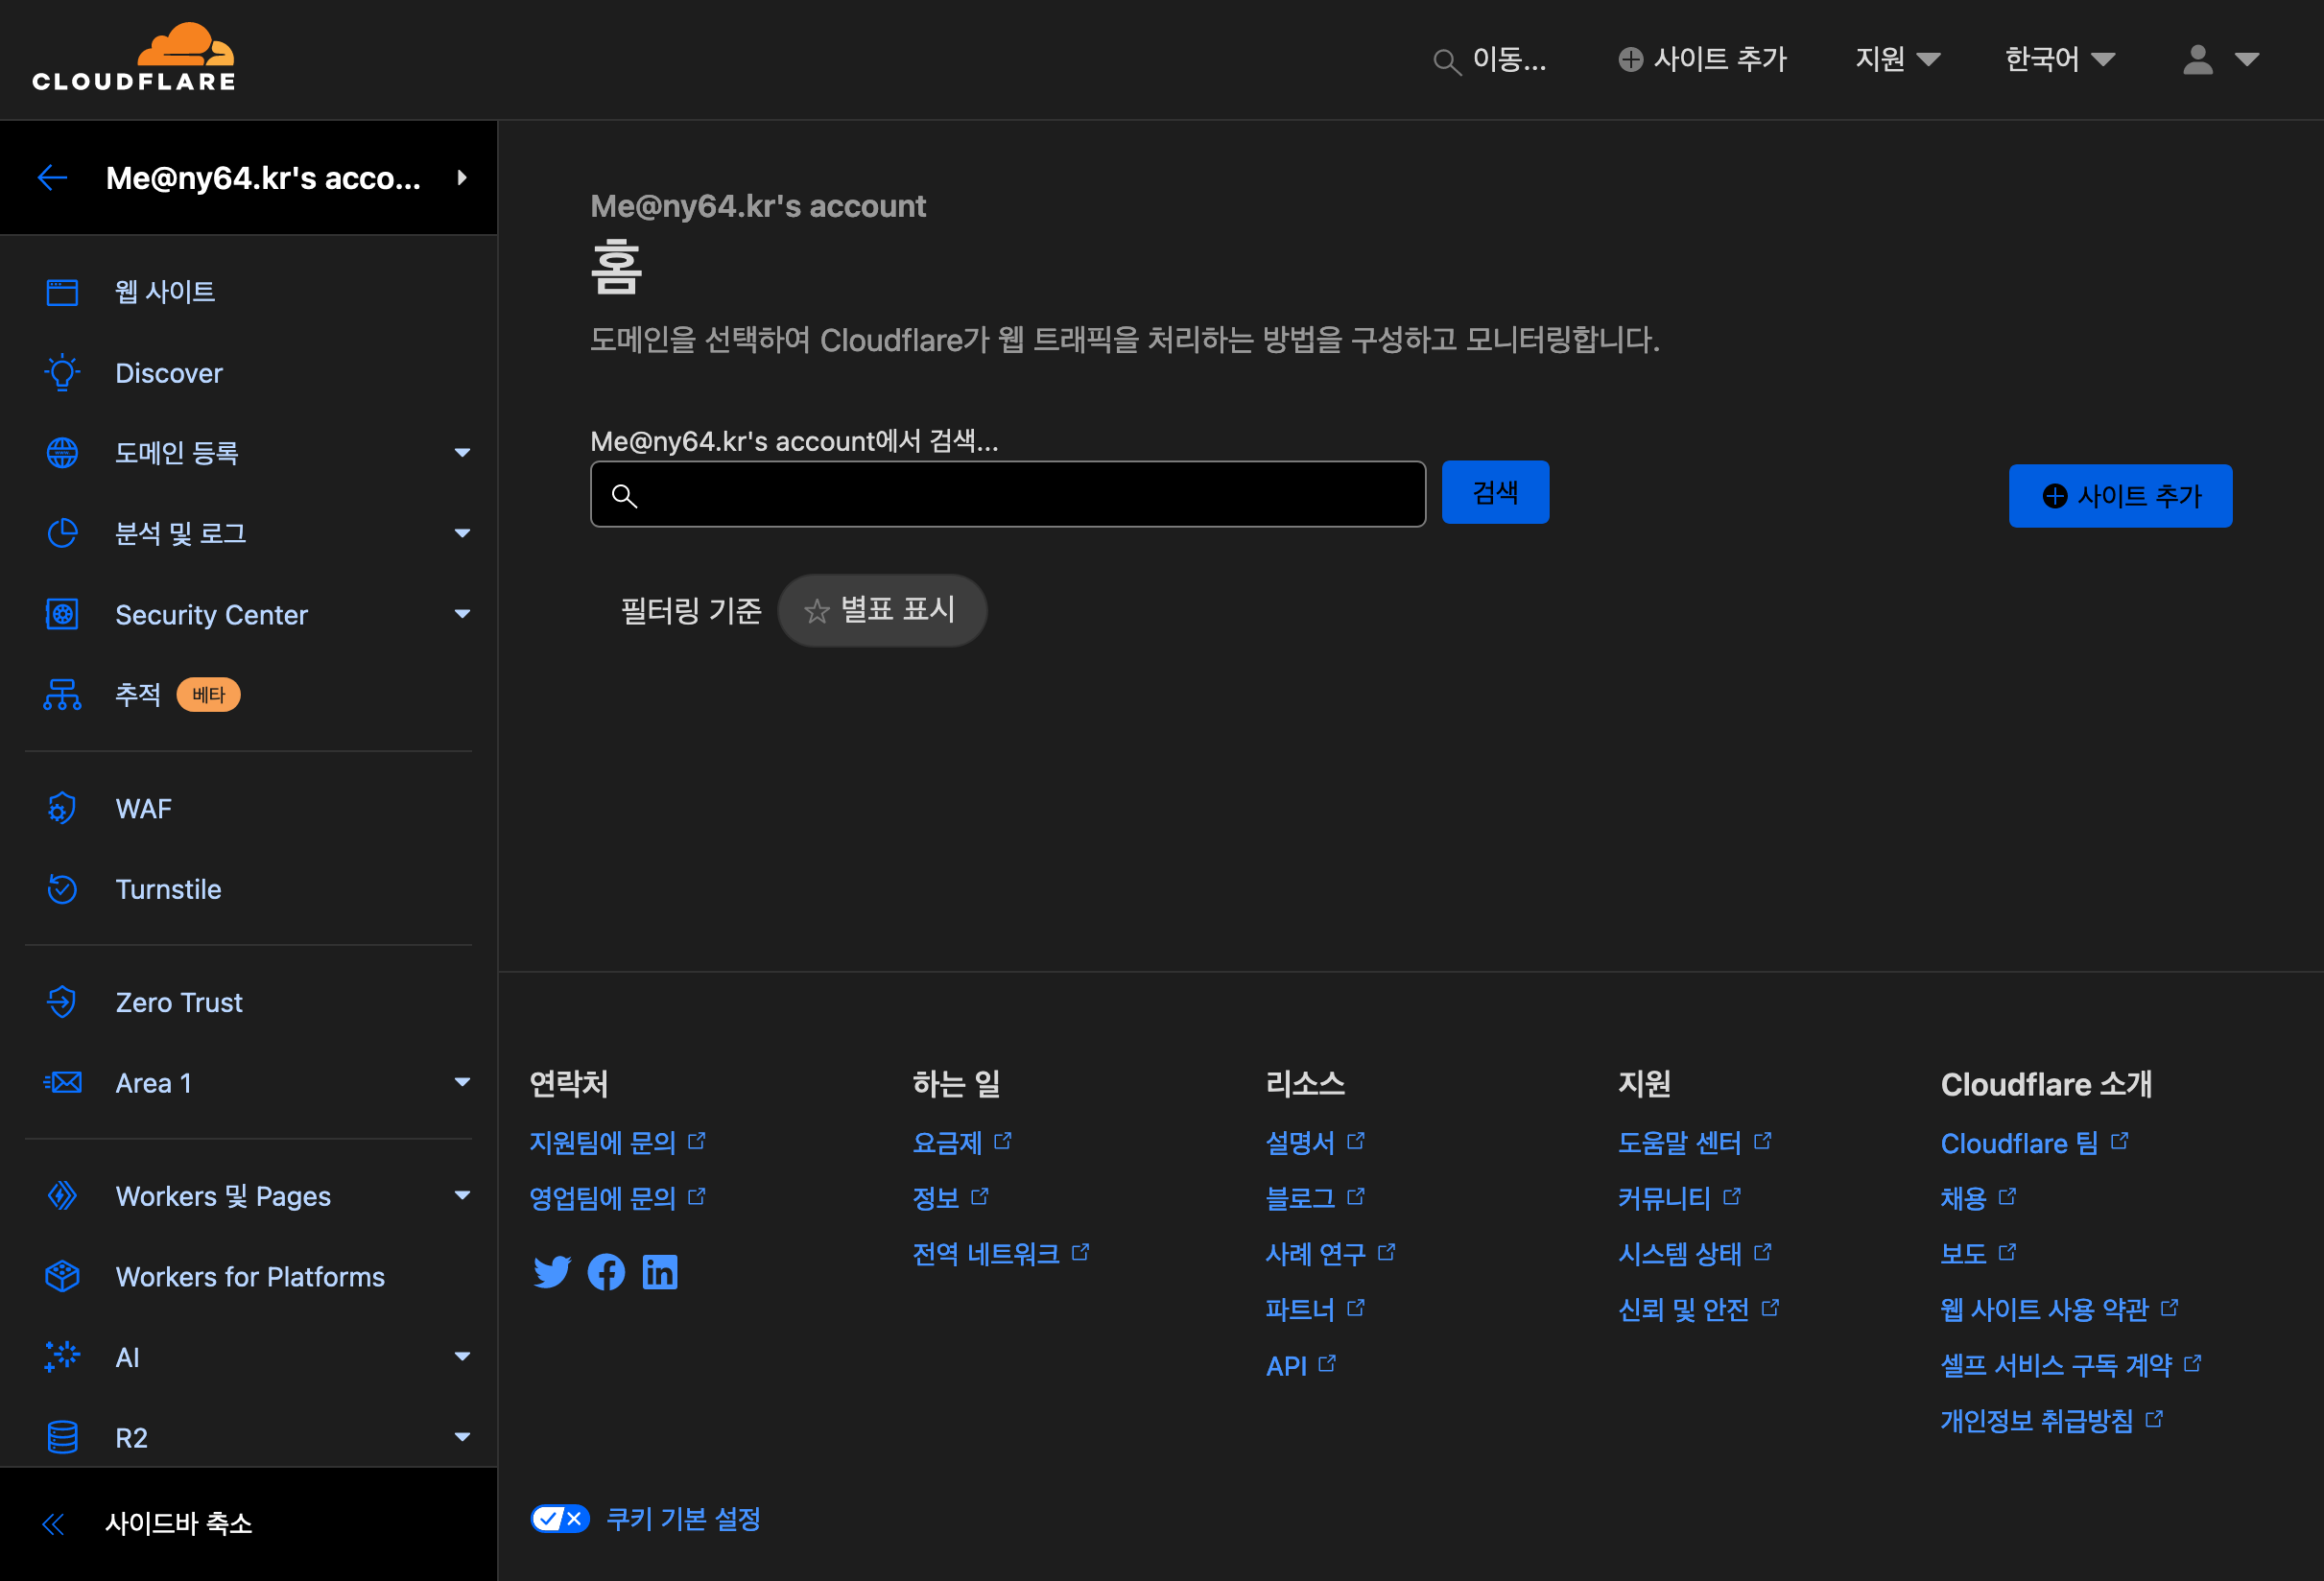Click the R2 database icon
Image resolution: width=2324 pixels, height=1581 pixels.
[62, 1437]
